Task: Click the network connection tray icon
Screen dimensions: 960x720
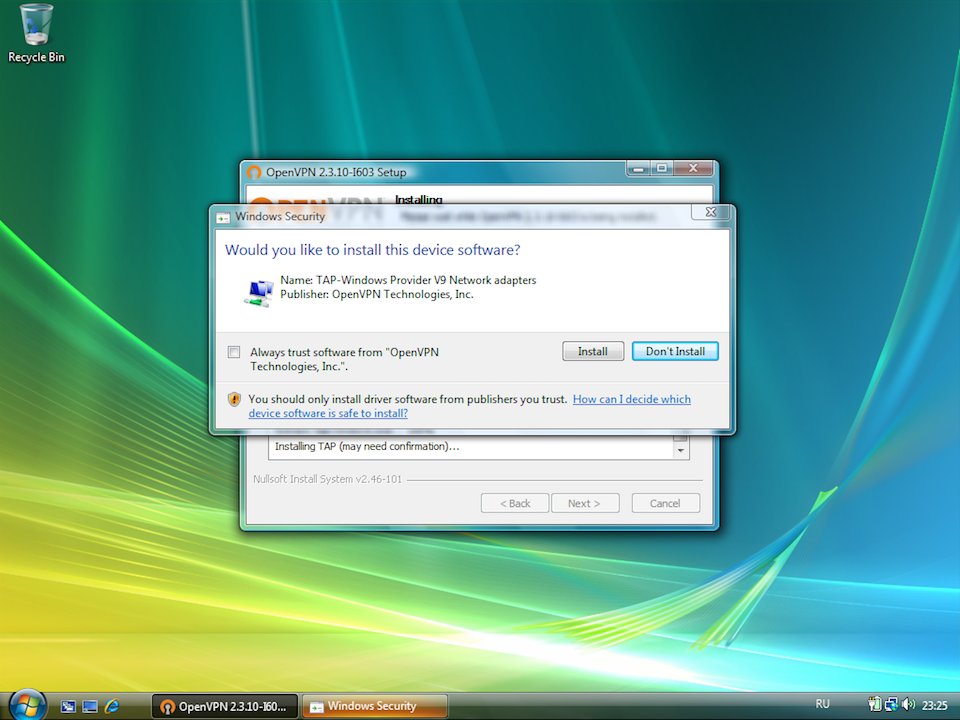Action: pos(891,705)
